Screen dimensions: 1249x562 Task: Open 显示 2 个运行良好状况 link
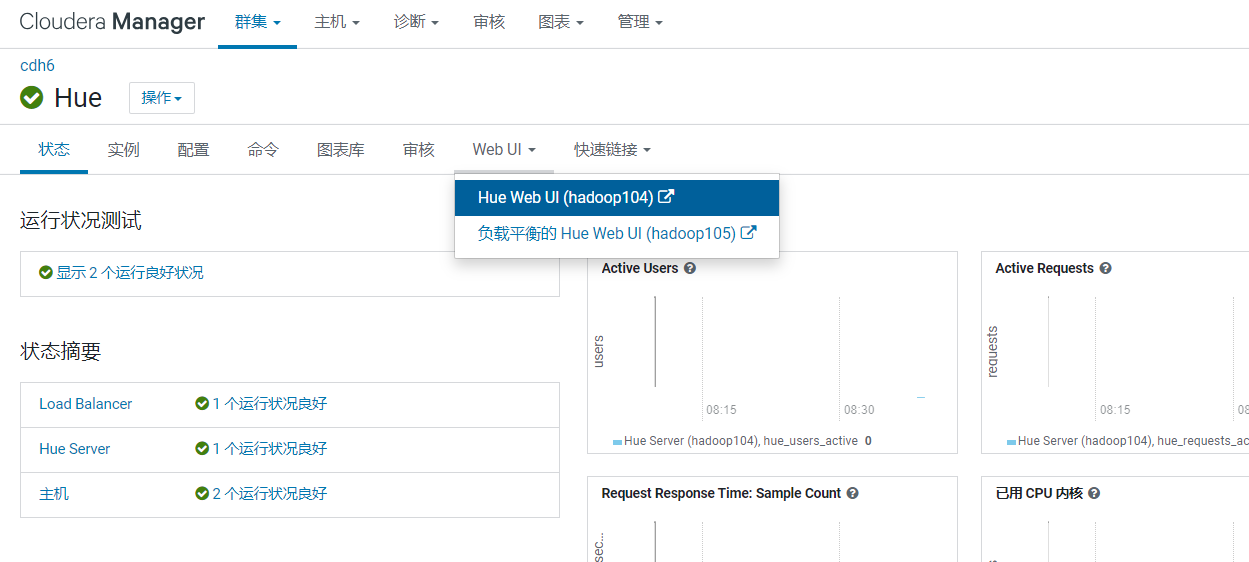pos(130,273)
